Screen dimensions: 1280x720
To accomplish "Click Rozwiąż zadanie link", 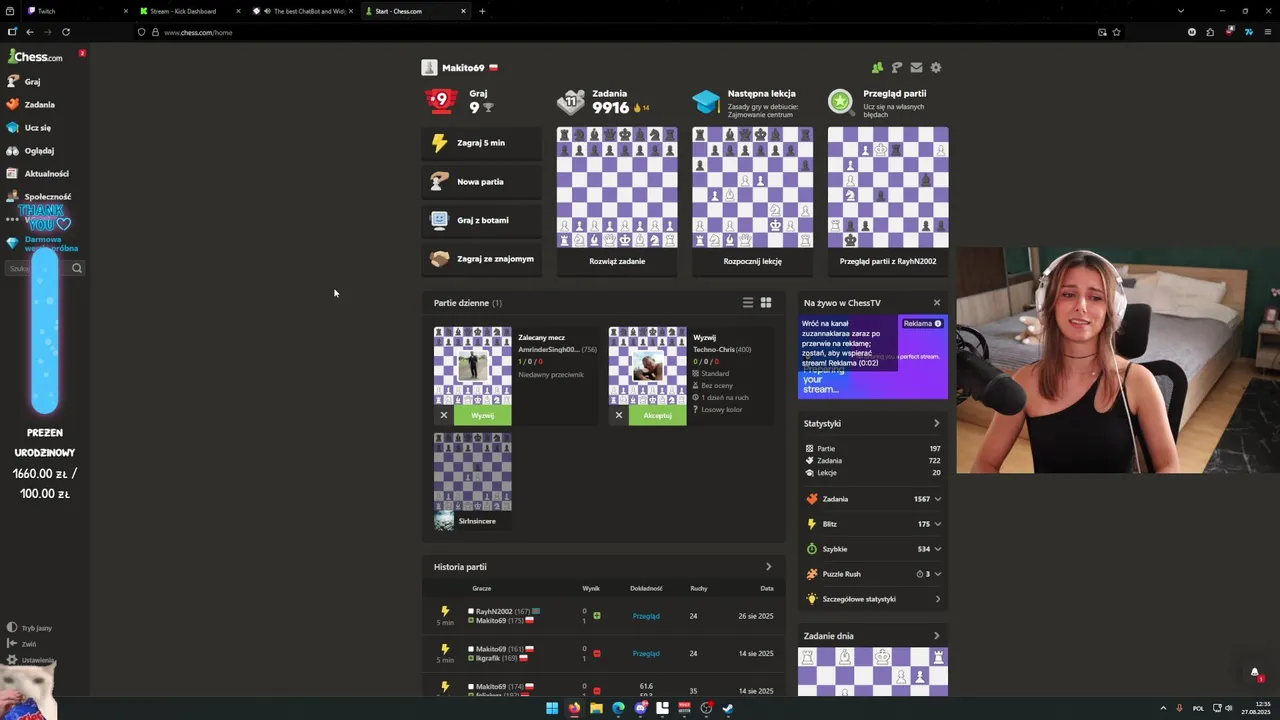I will click(617, 261).
